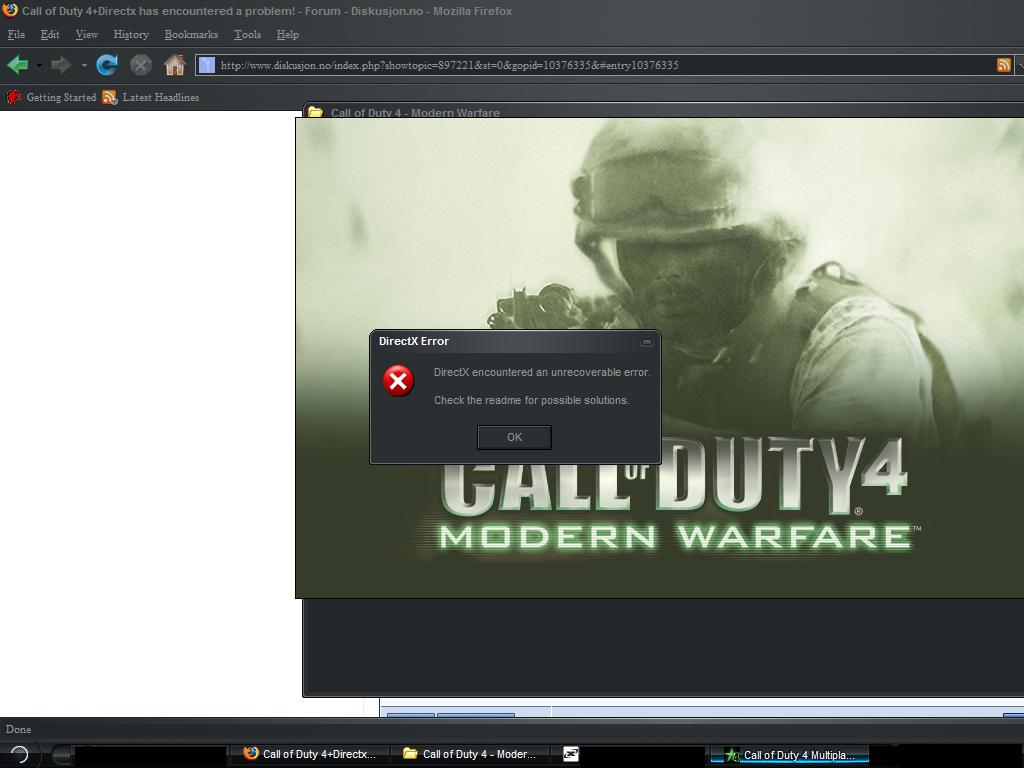This screenshot has height=768, width=1024.
Task: Click the DirectX Error dialog title bar button
Action: 646,342
